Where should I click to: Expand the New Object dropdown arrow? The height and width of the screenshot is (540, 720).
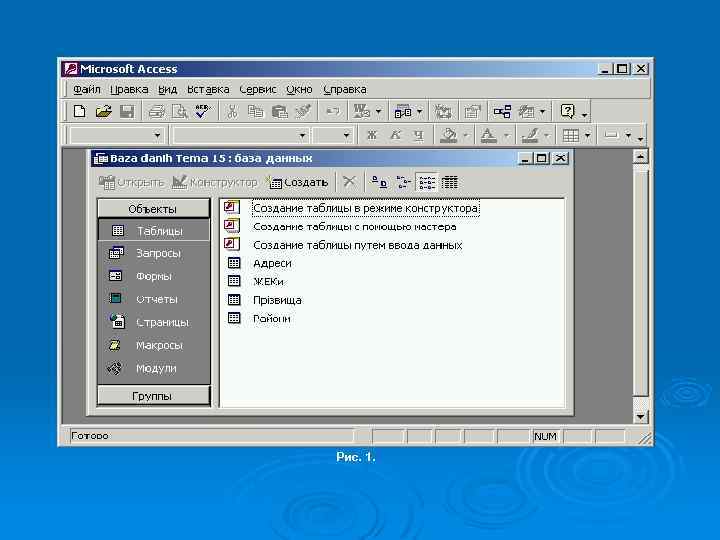542,111
